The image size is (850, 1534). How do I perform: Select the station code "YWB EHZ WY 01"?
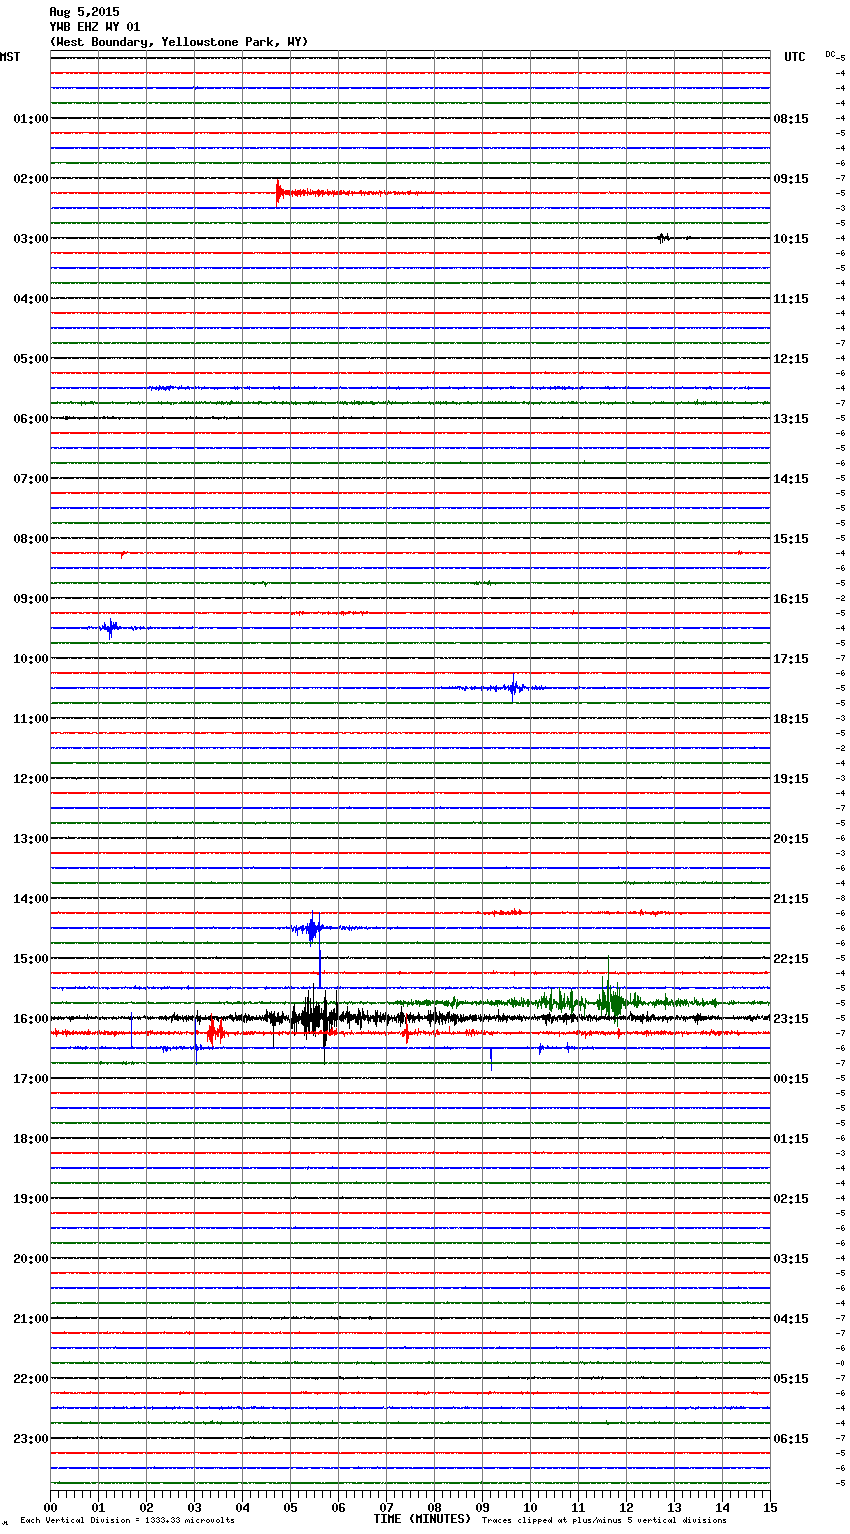point(95,27)
